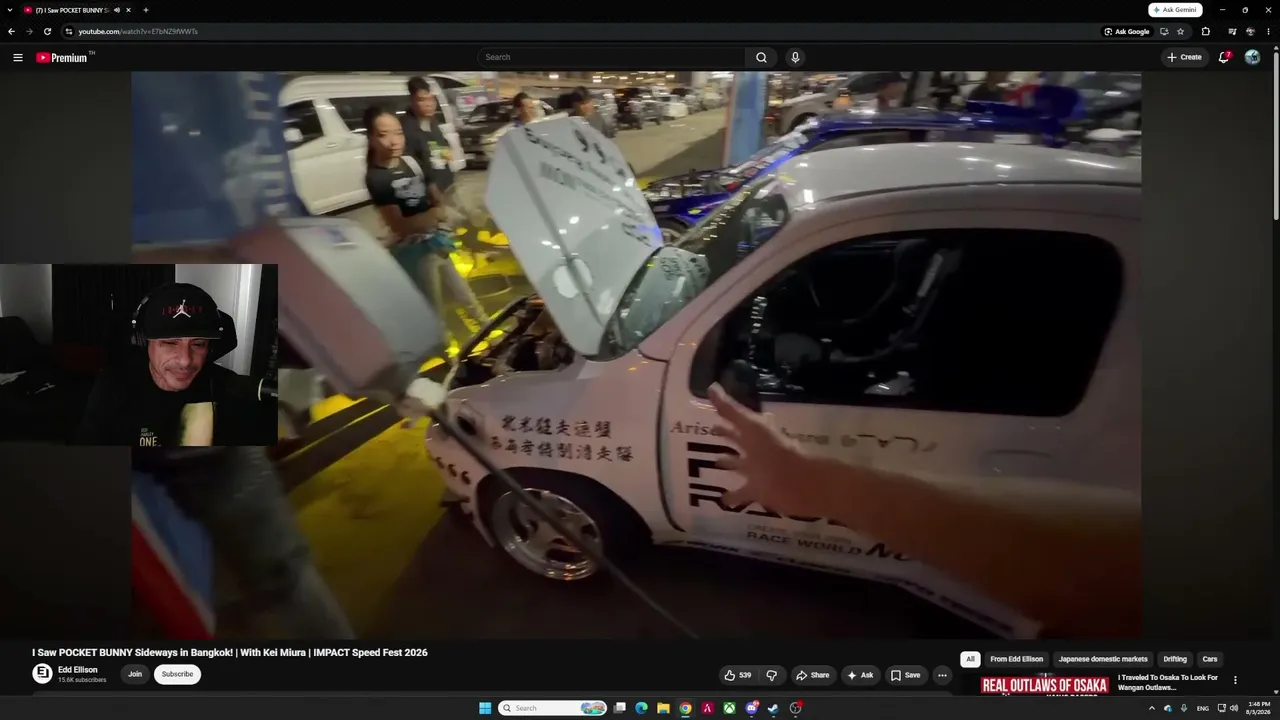The image size is (1280, 720).
Task: Open more actions ellipsis under video
Action: [x=942, y=675]
